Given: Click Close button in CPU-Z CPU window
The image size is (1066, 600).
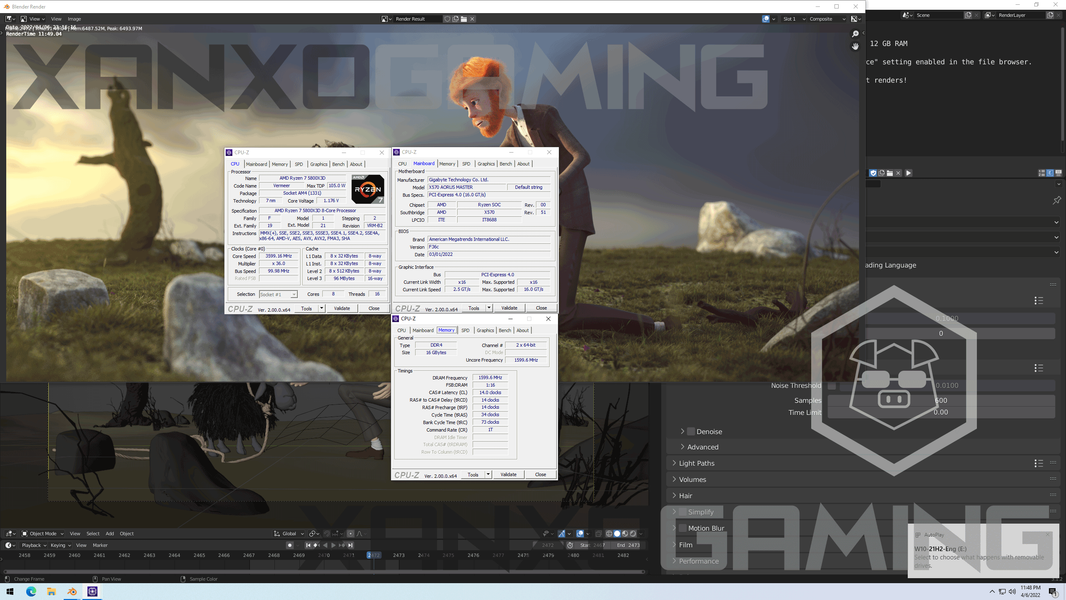Looking at the screenshot, I should (x=374, y=308).
